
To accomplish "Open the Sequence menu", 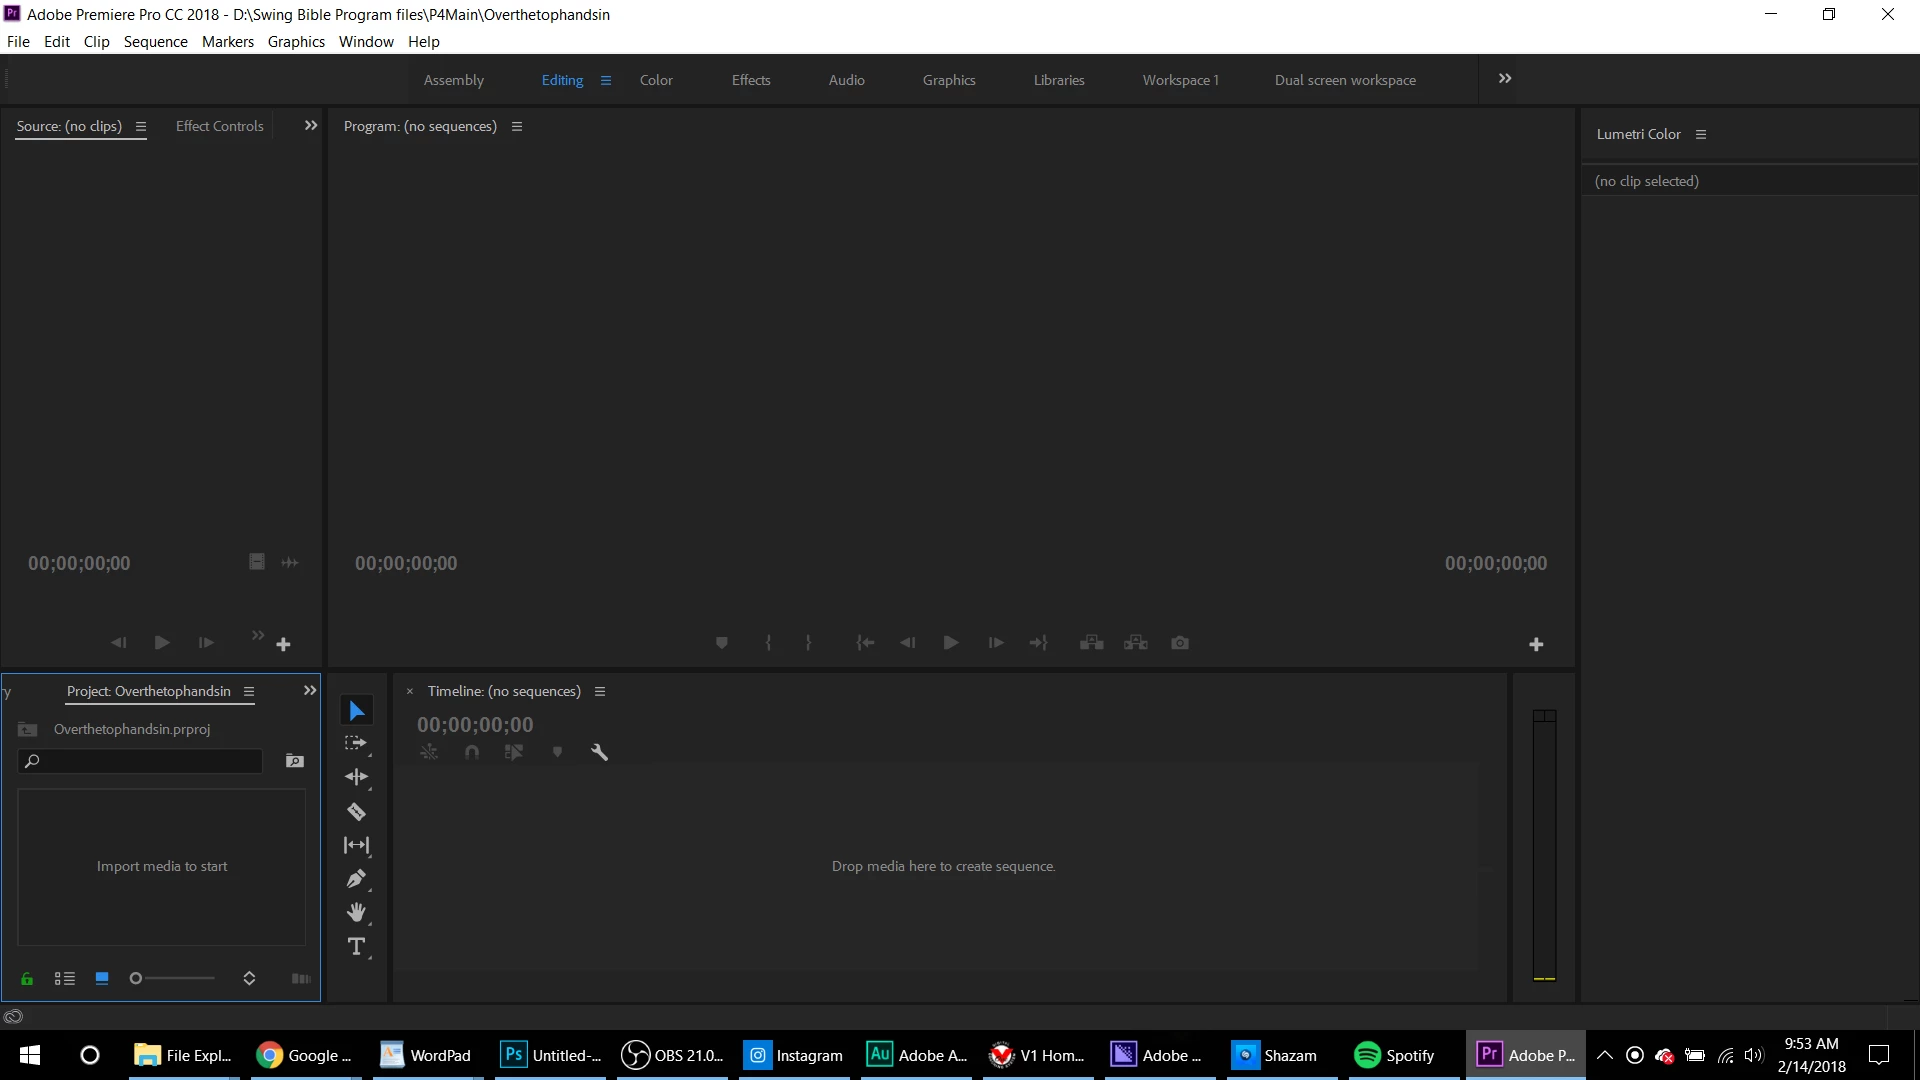I will coord(155,42).
